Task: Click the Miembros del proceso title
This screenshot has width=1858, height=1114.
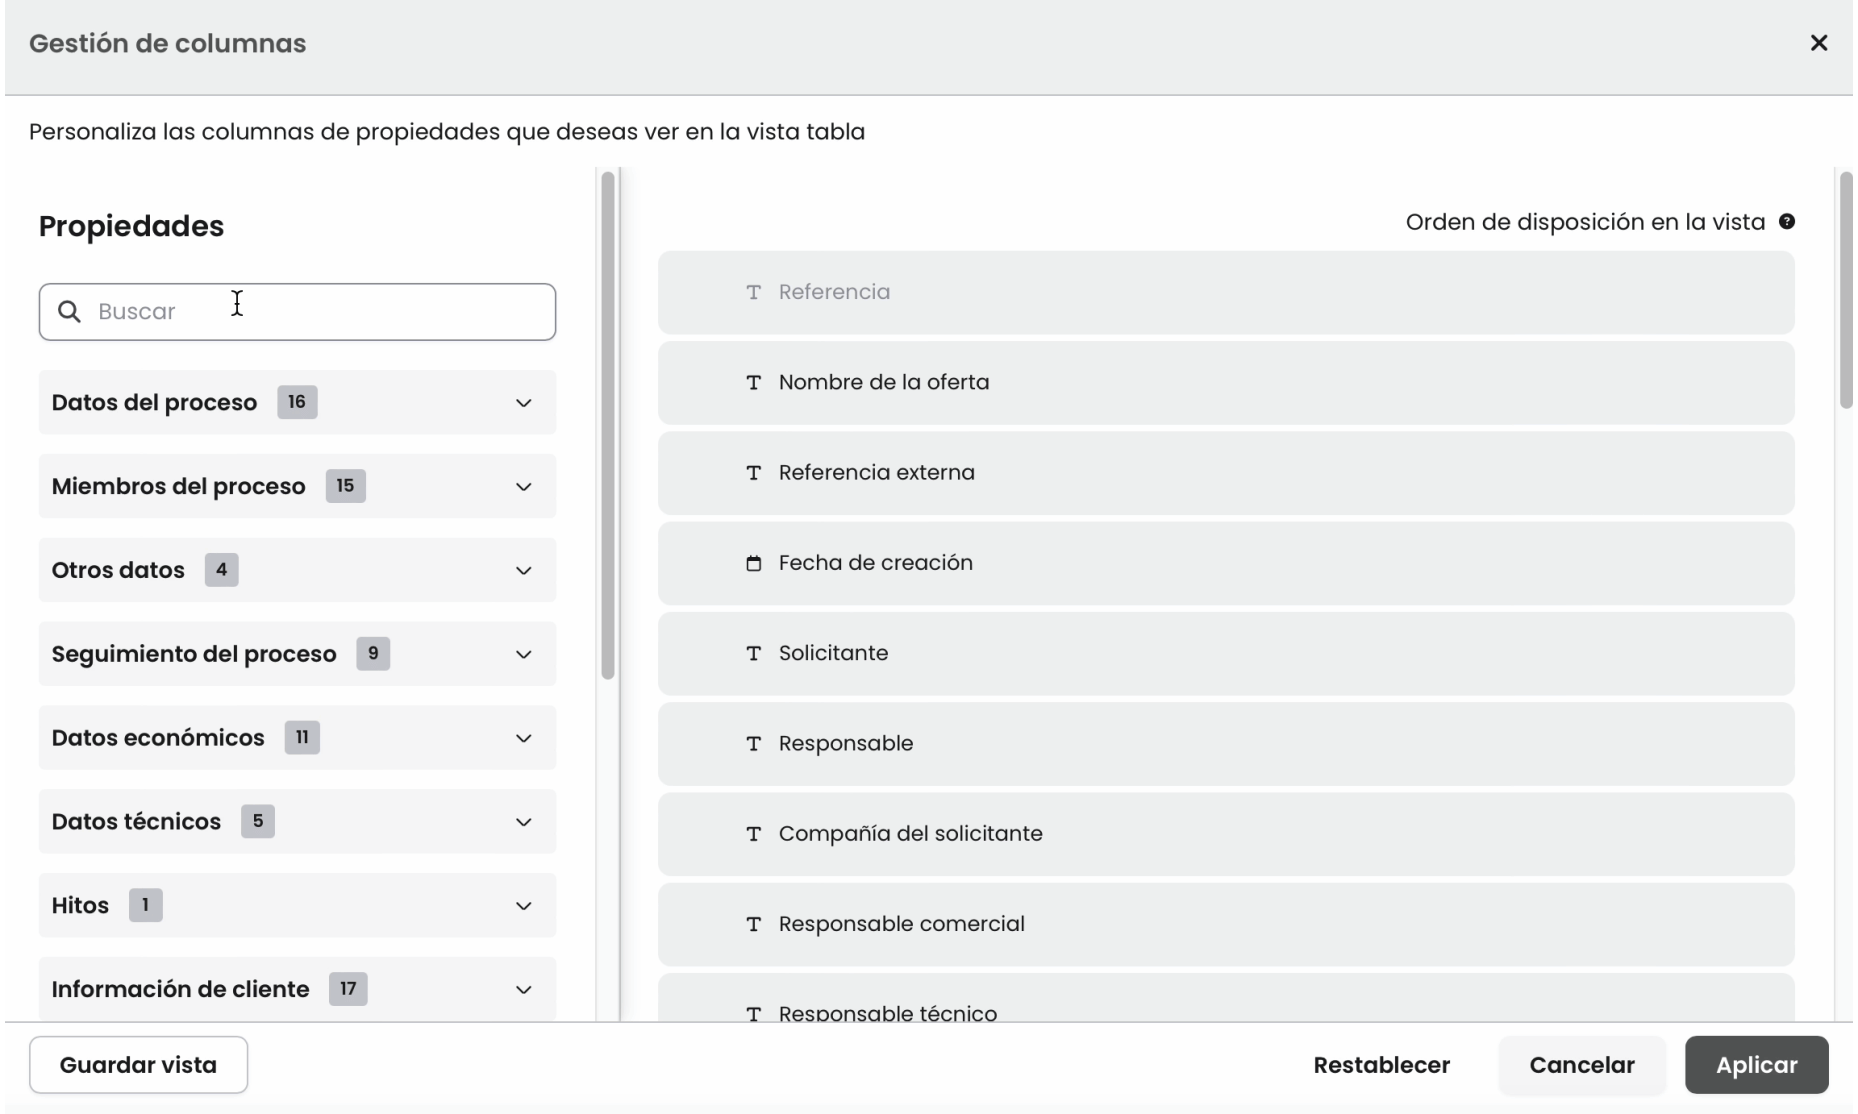Action: 179,487
